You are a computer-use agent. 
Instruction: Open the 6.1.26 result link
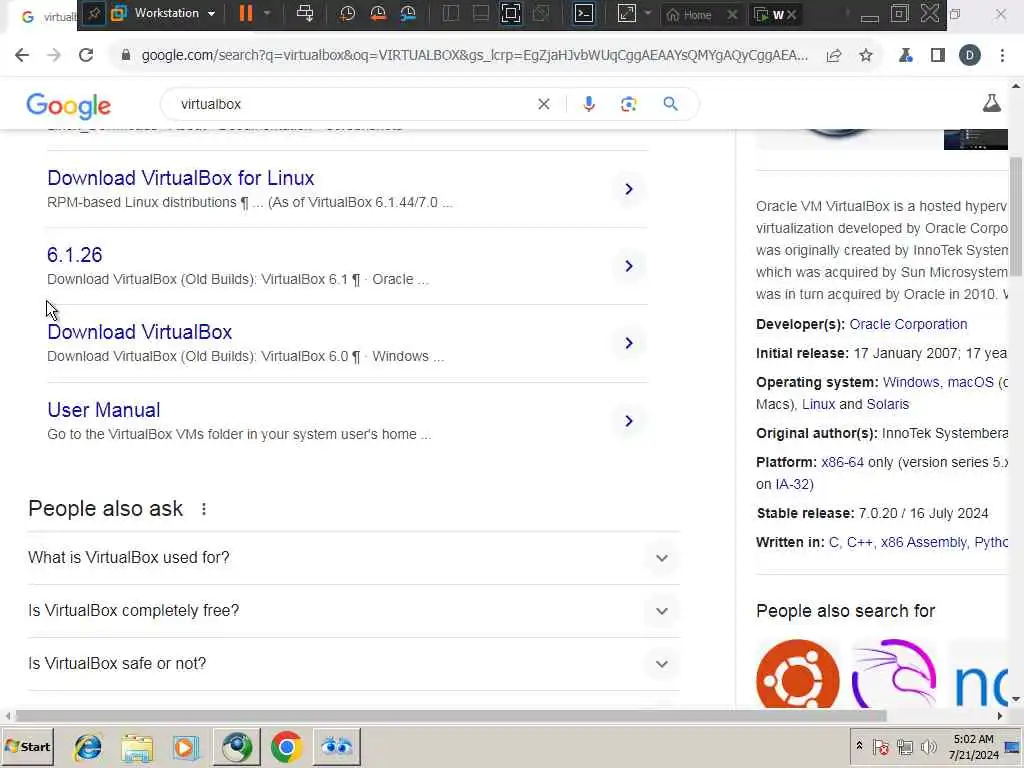(74, 255)
